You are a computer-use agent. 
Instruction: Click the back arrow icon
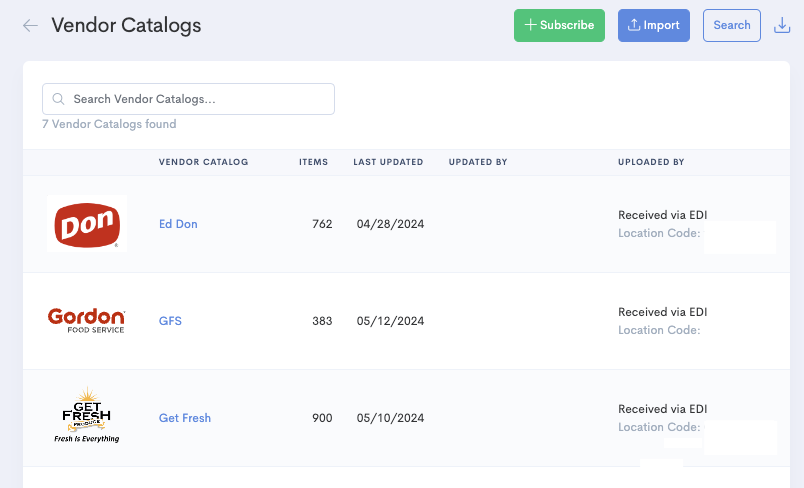[31, 26]
